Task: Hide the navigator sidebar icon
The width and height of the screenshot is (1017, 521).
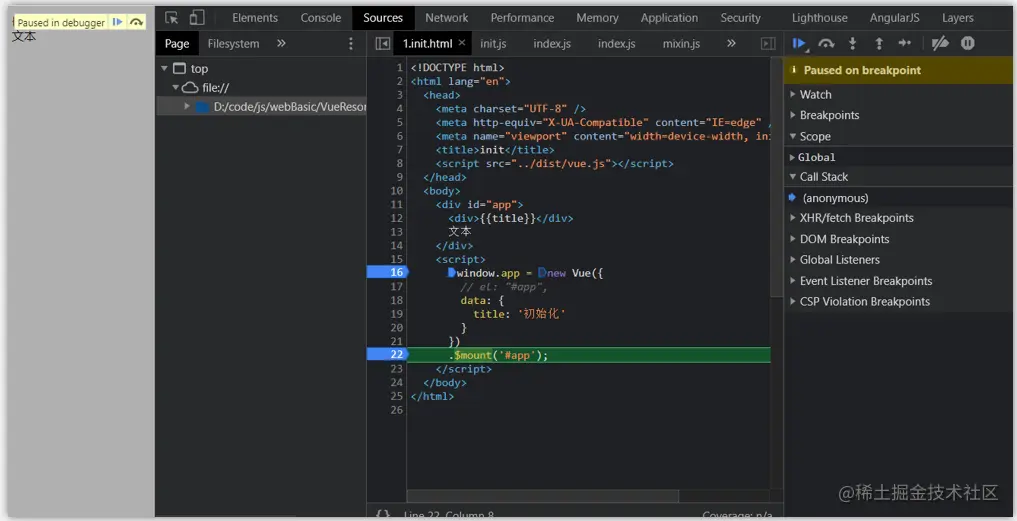Action: click(383, 43)
